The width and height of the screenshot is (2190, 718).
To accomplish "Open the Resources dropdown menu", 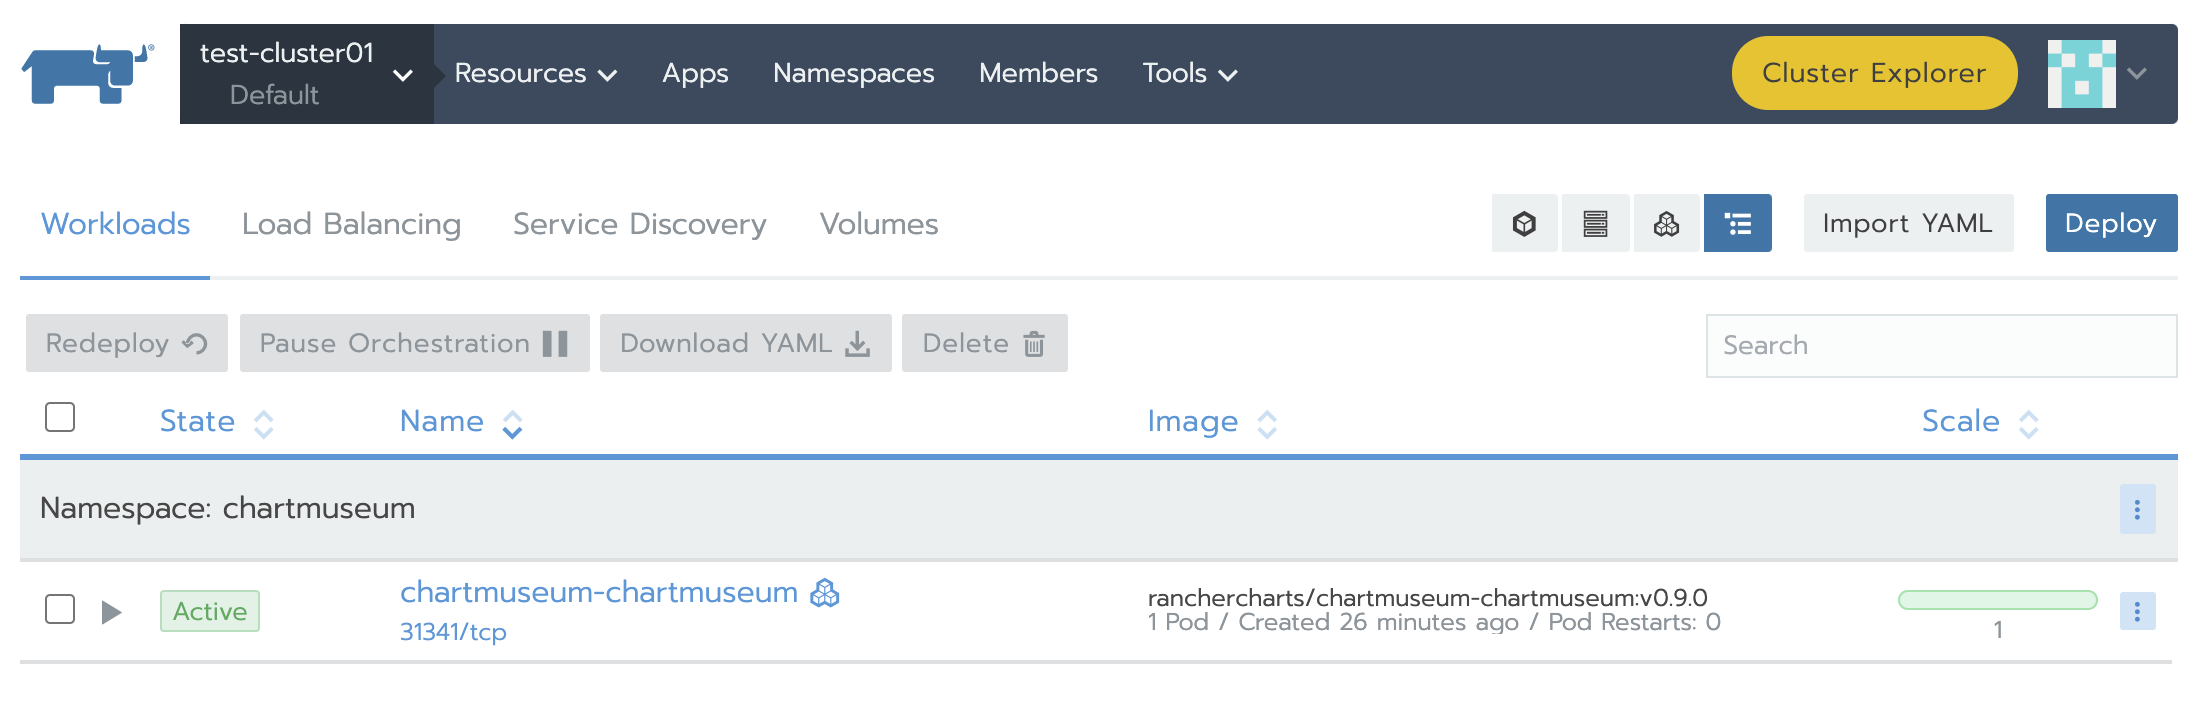I will pyautogui.click(x=535, y=73).
